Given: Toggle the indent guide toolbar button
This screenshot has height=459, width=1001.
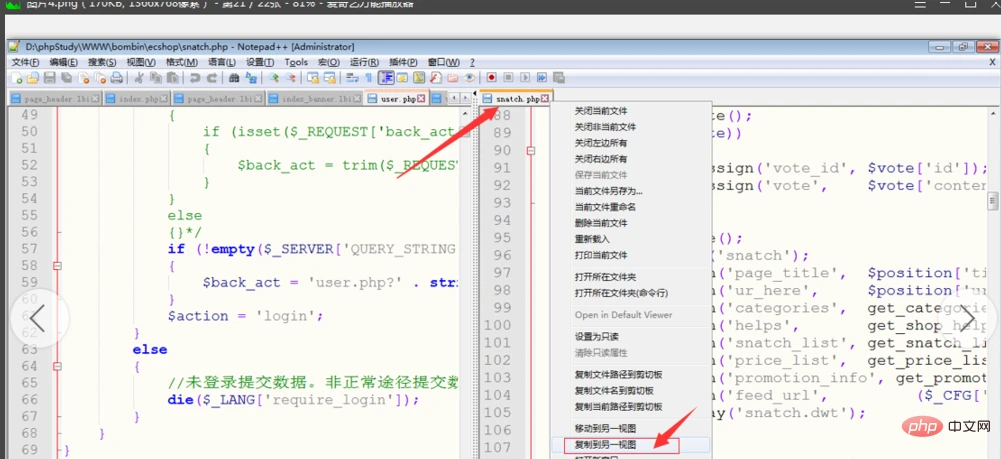Looking at the screenshot, I should 386,78.
